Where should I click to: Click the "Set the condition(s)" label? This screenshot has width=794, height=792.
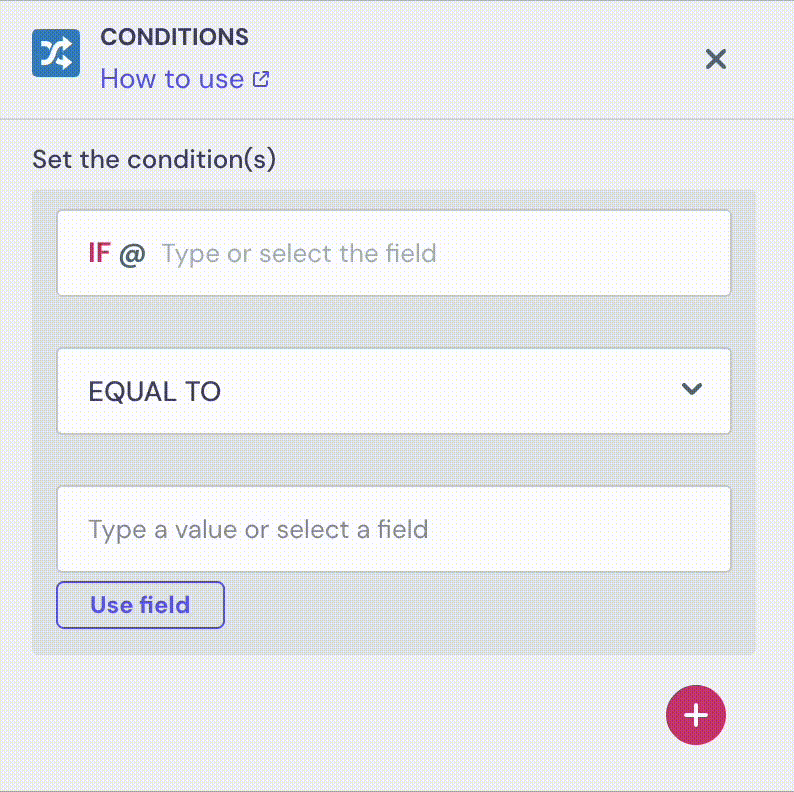point(154,159)
